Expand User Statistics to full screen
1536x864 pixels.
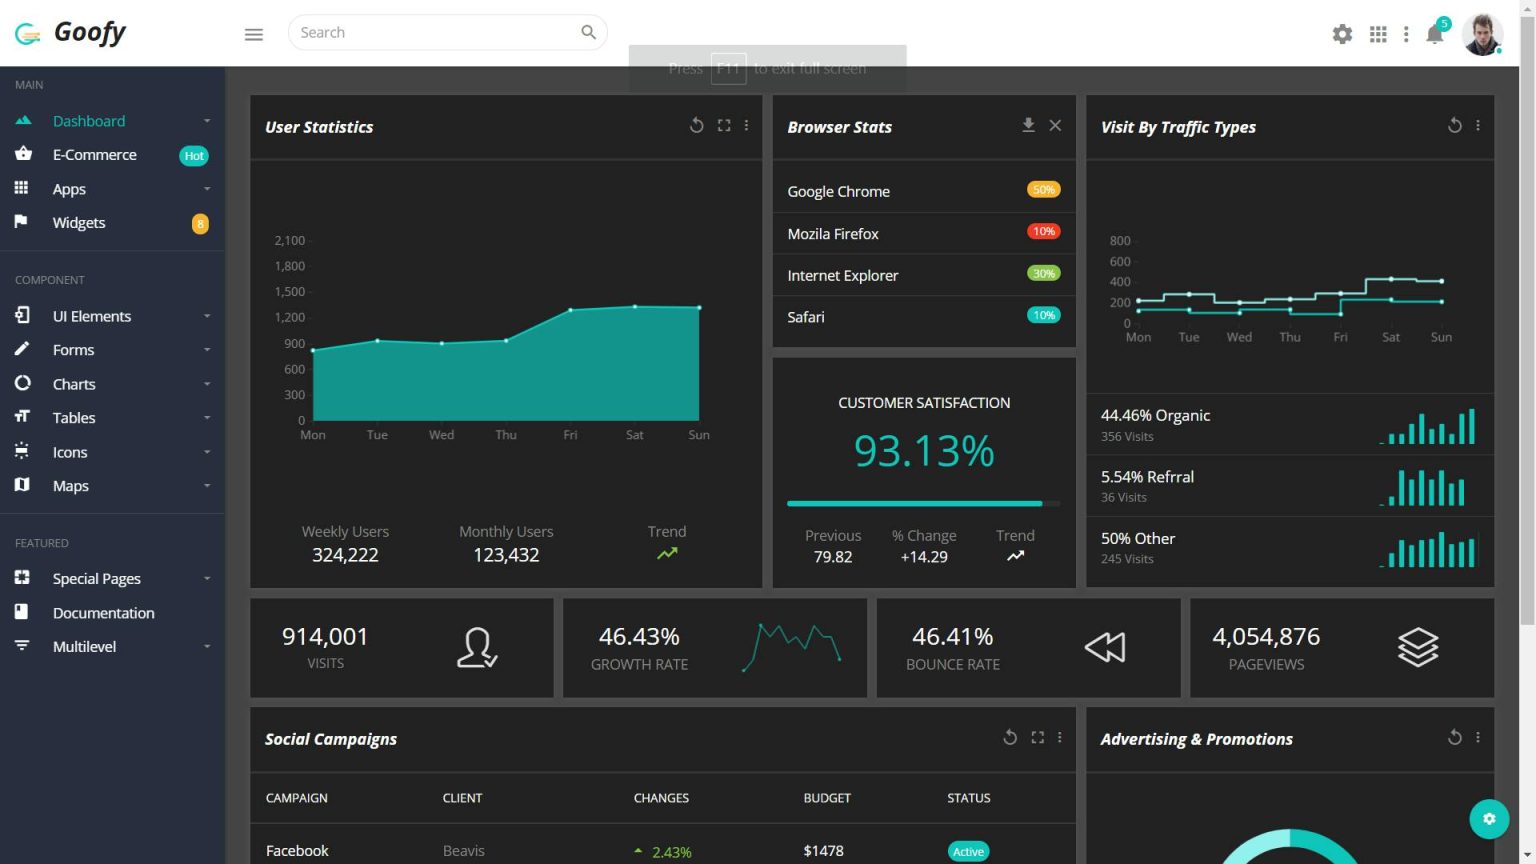click(723, 125)
